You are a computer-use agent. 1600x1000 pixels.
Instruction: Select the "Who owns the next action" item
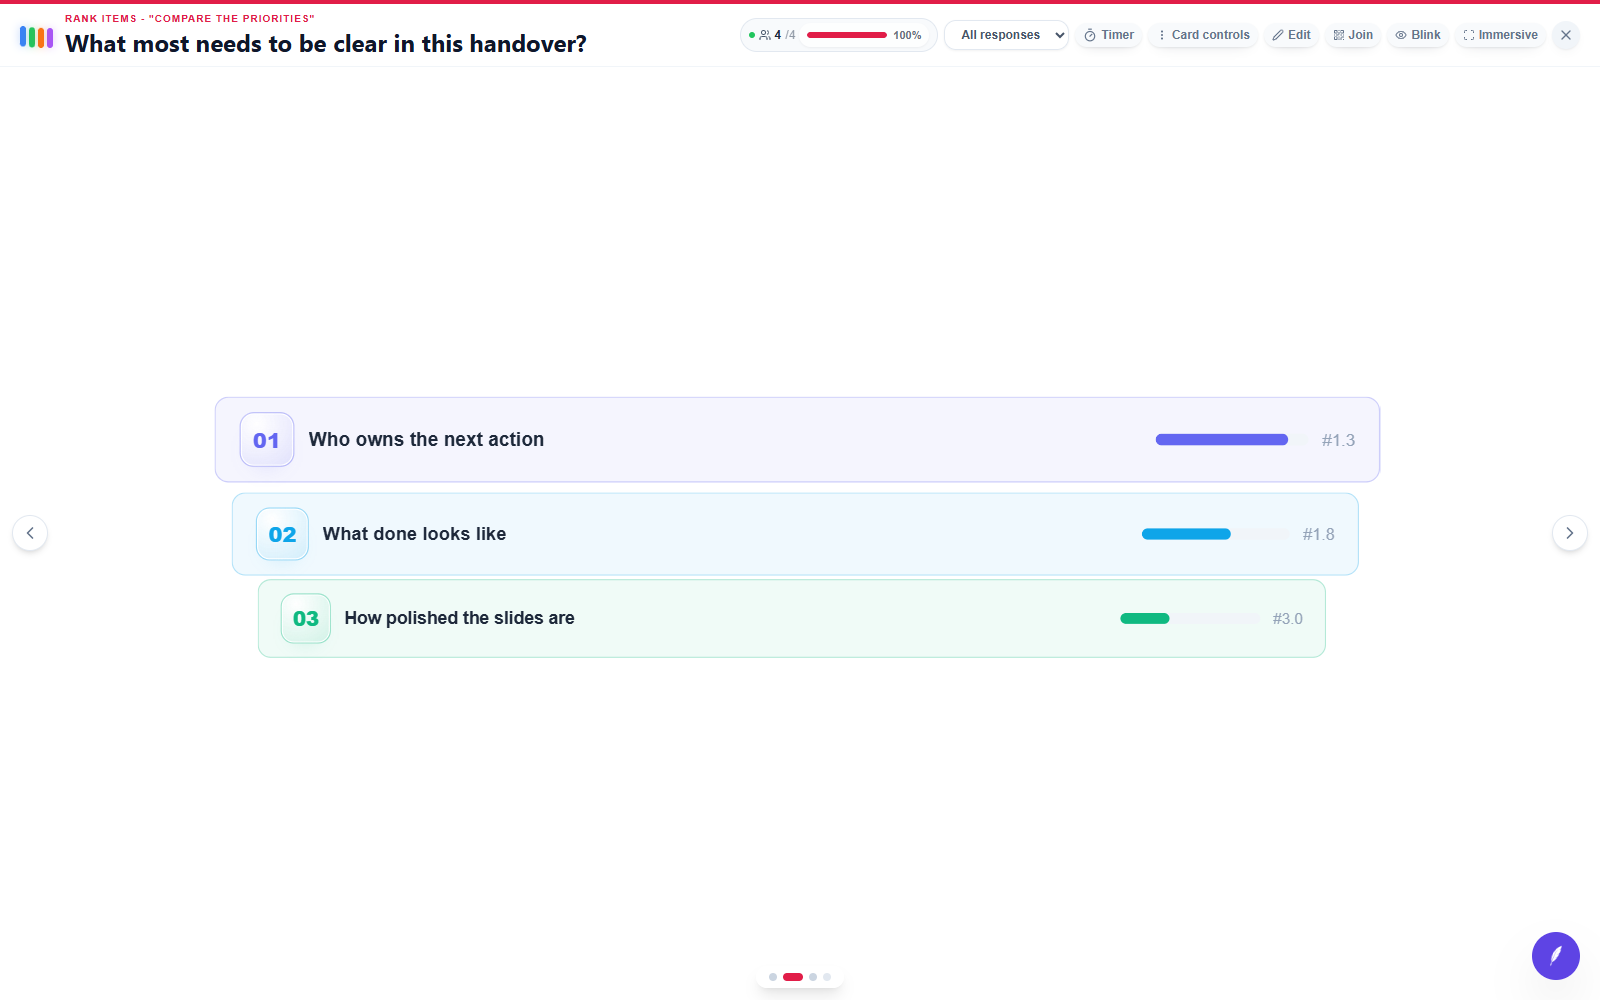tap(797, 440)
